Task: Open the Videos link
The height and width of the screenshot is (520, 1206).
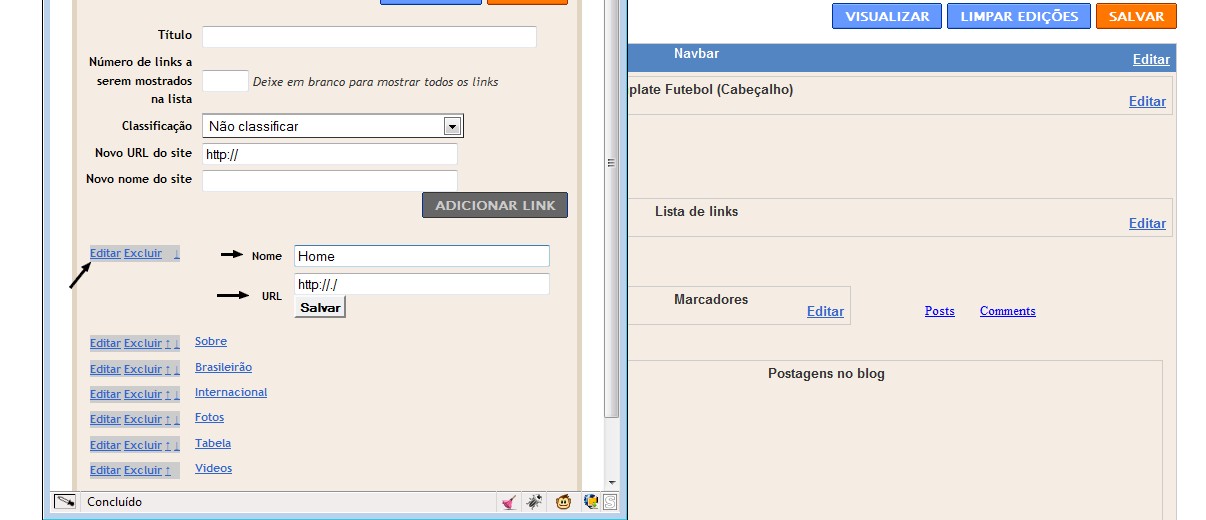Action: point(213,468)
